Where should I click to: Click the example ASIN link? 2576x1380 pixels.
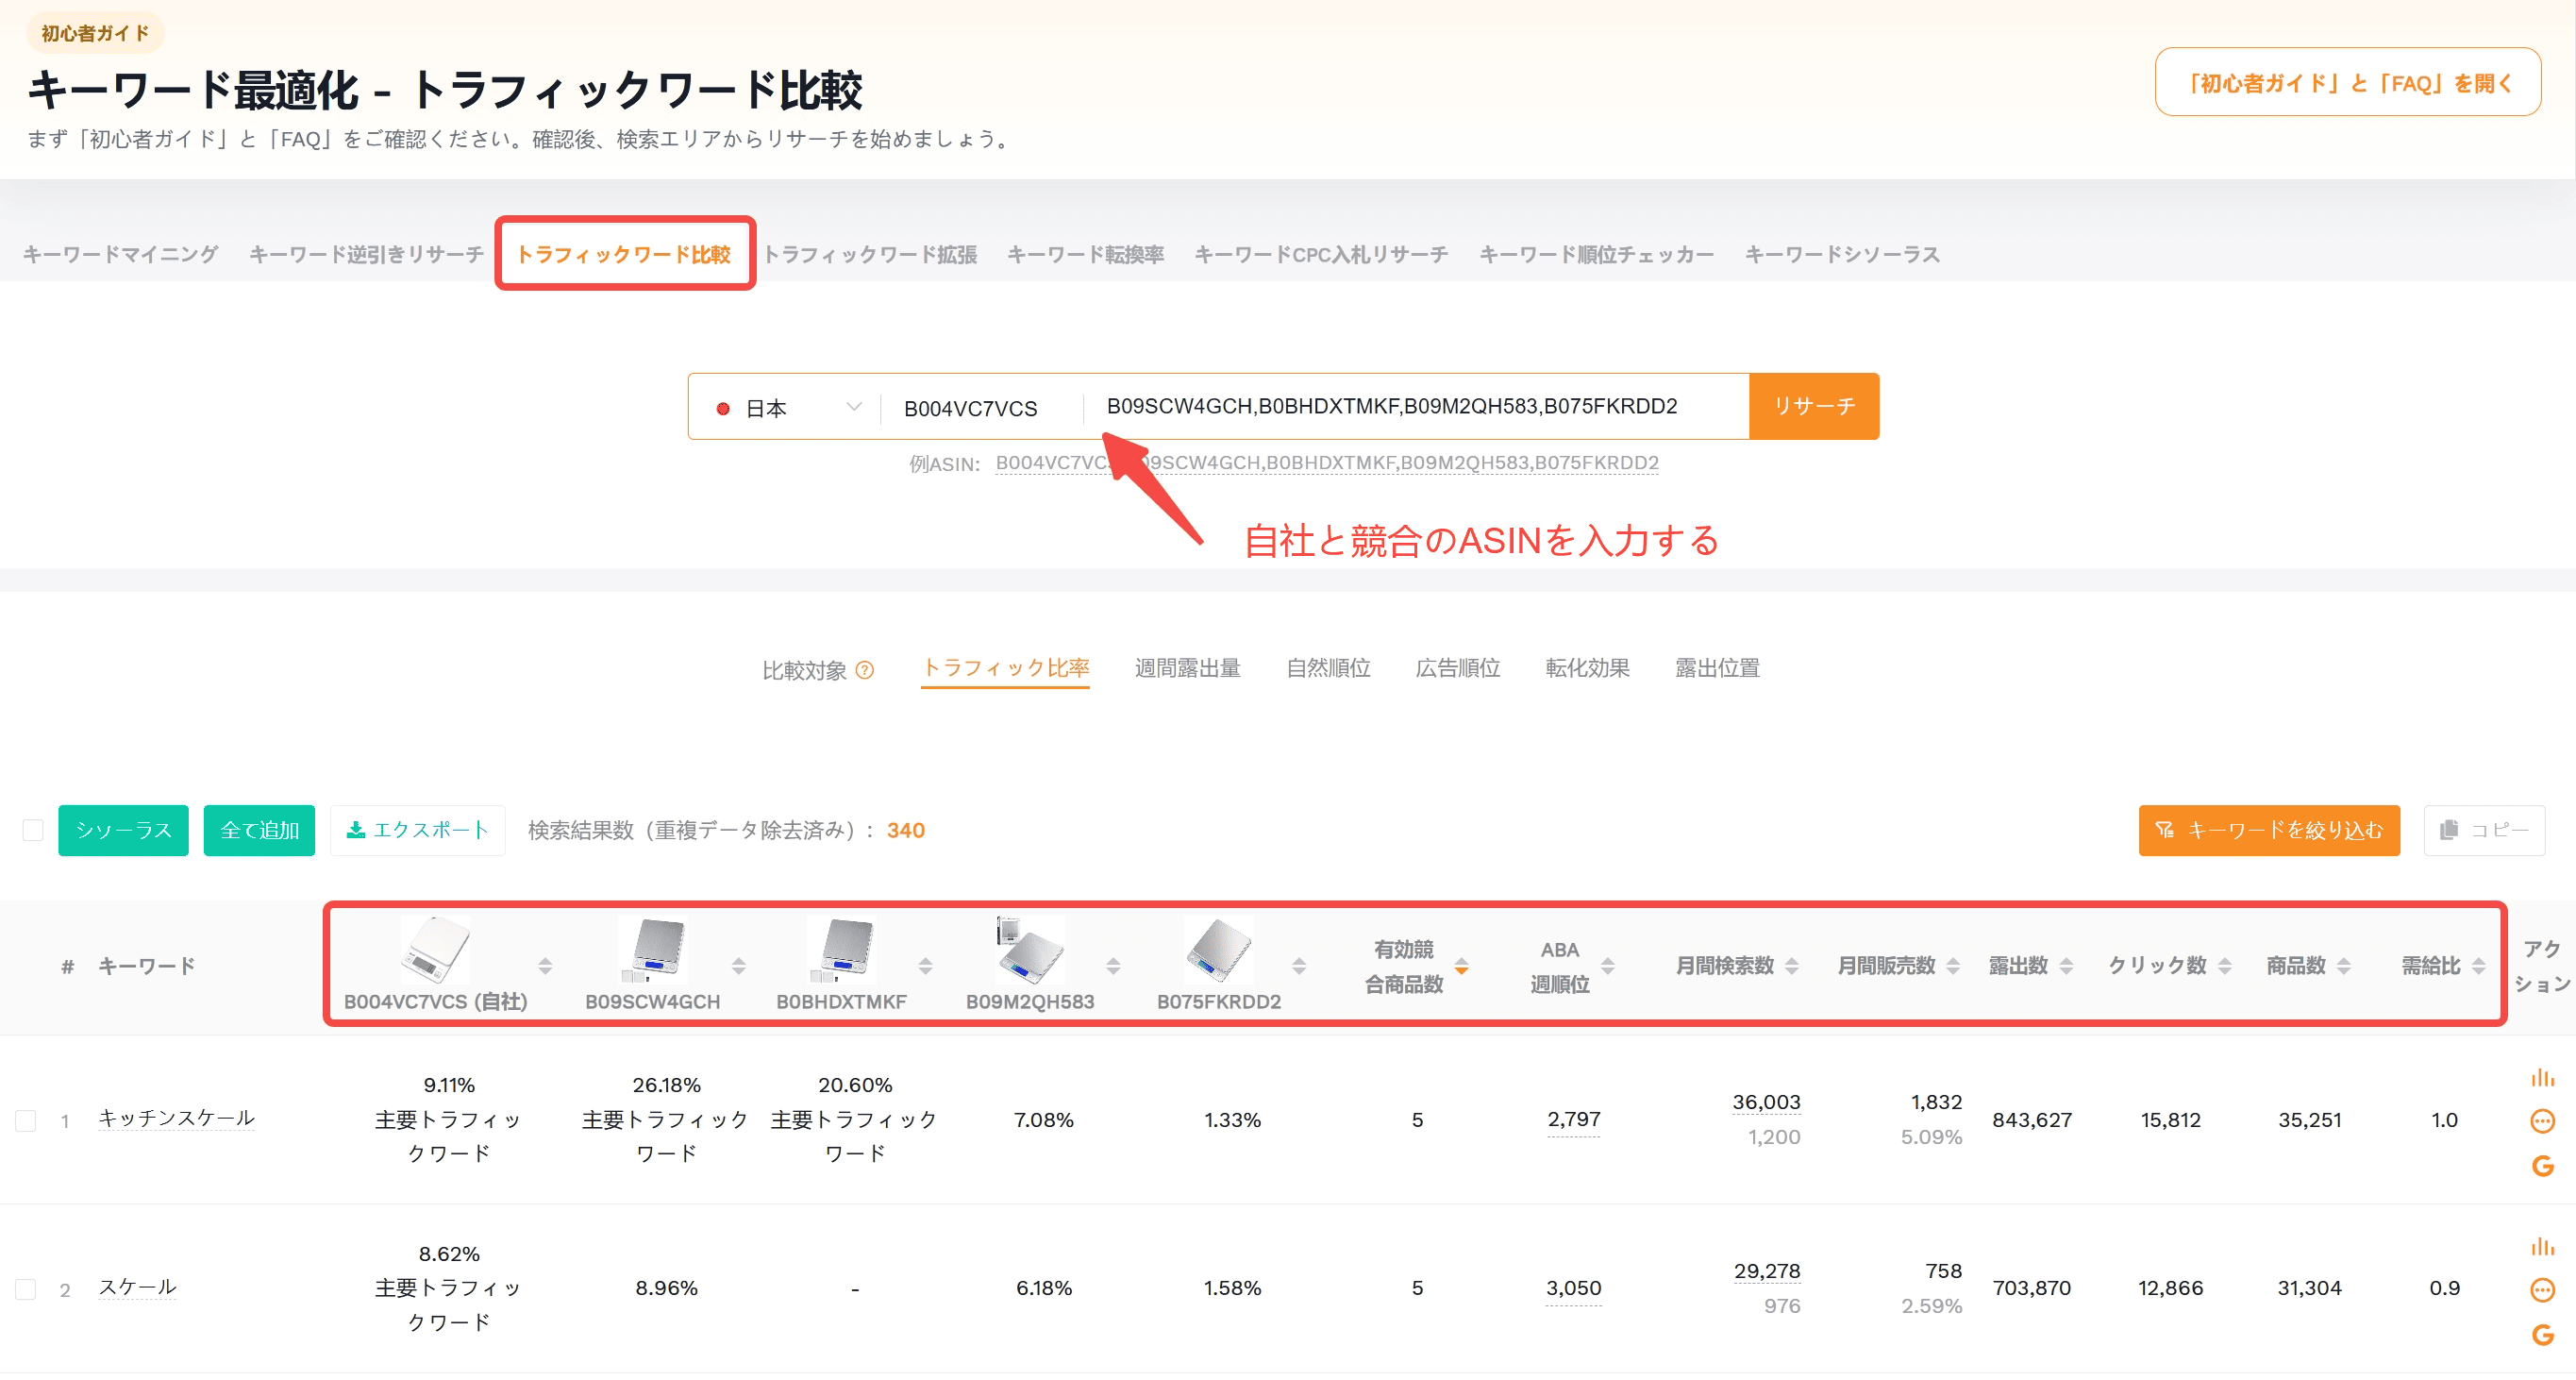1327,463
